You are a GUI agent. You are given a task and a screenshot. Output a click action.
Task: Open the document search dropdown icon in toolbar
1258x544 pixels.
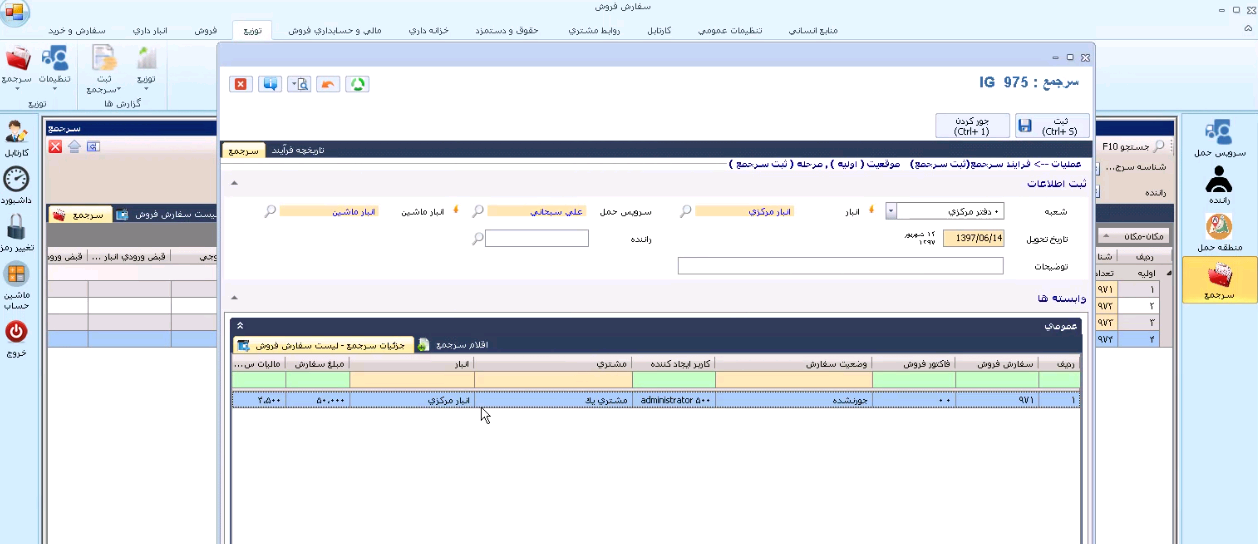(x=299, y=84)
